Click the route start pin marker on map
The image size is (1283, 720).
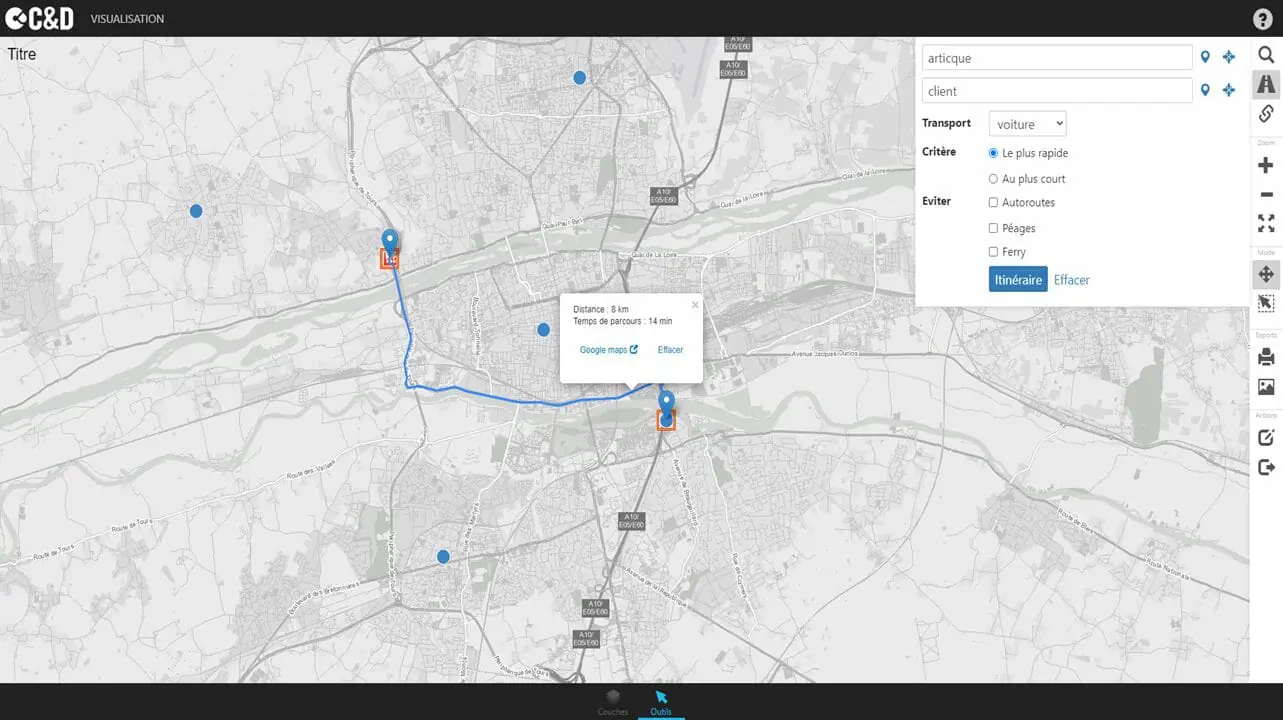390,242
